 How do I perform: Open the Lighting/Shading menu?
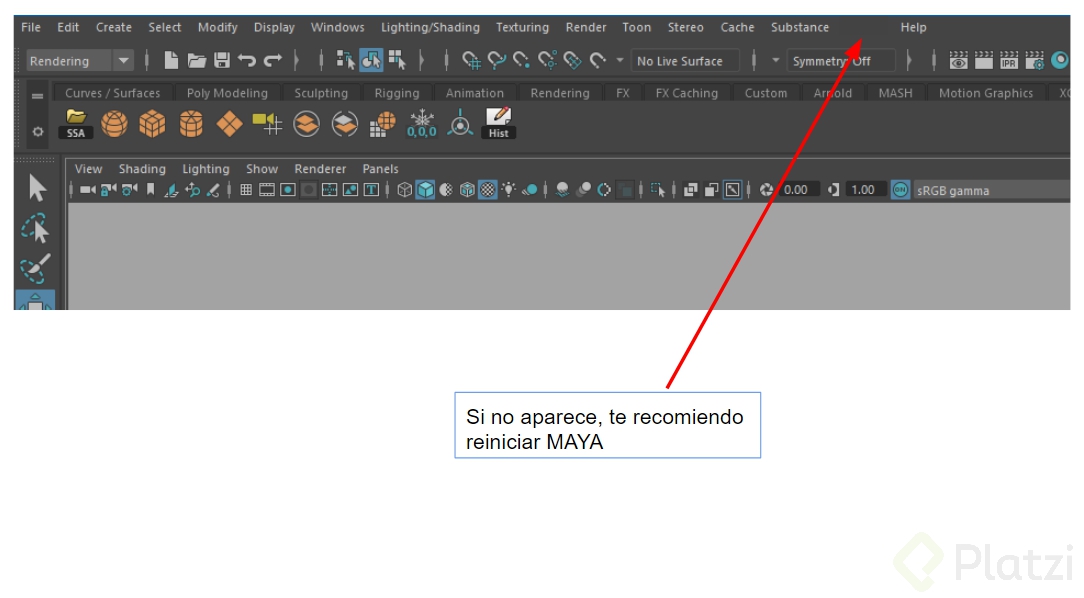point(430,27)
